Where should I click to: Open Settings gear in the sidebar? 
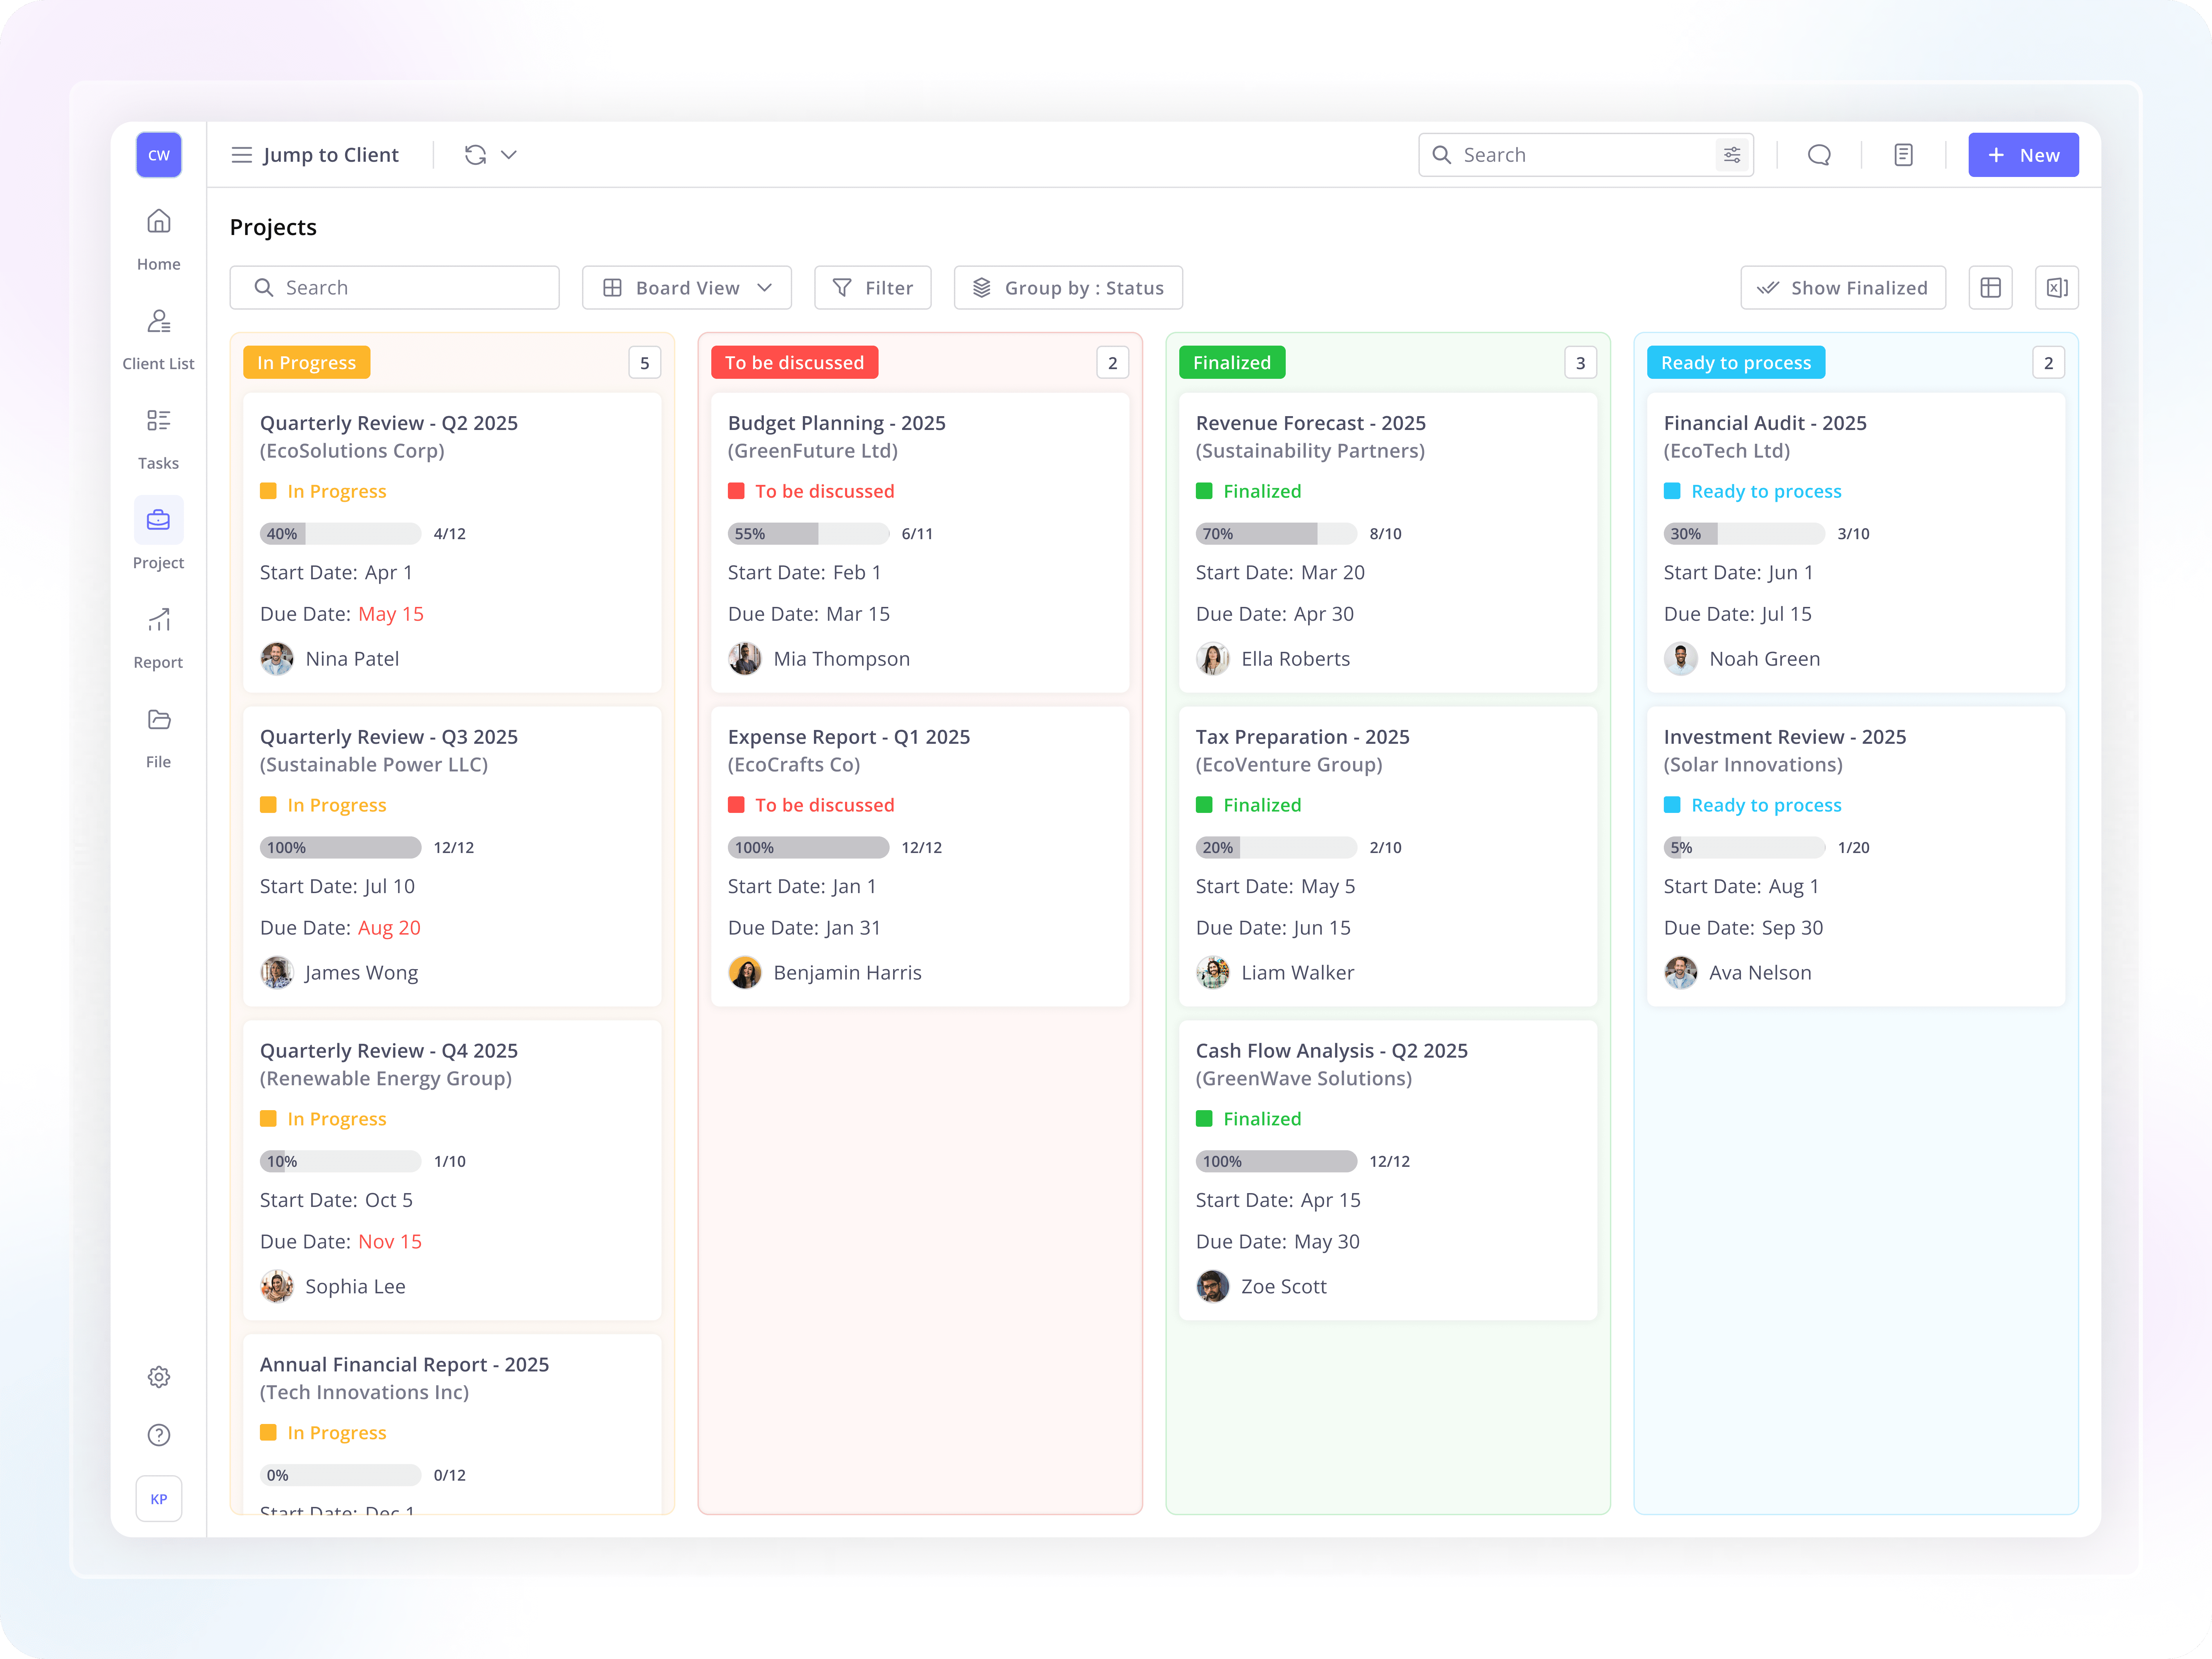[158, 1377]
